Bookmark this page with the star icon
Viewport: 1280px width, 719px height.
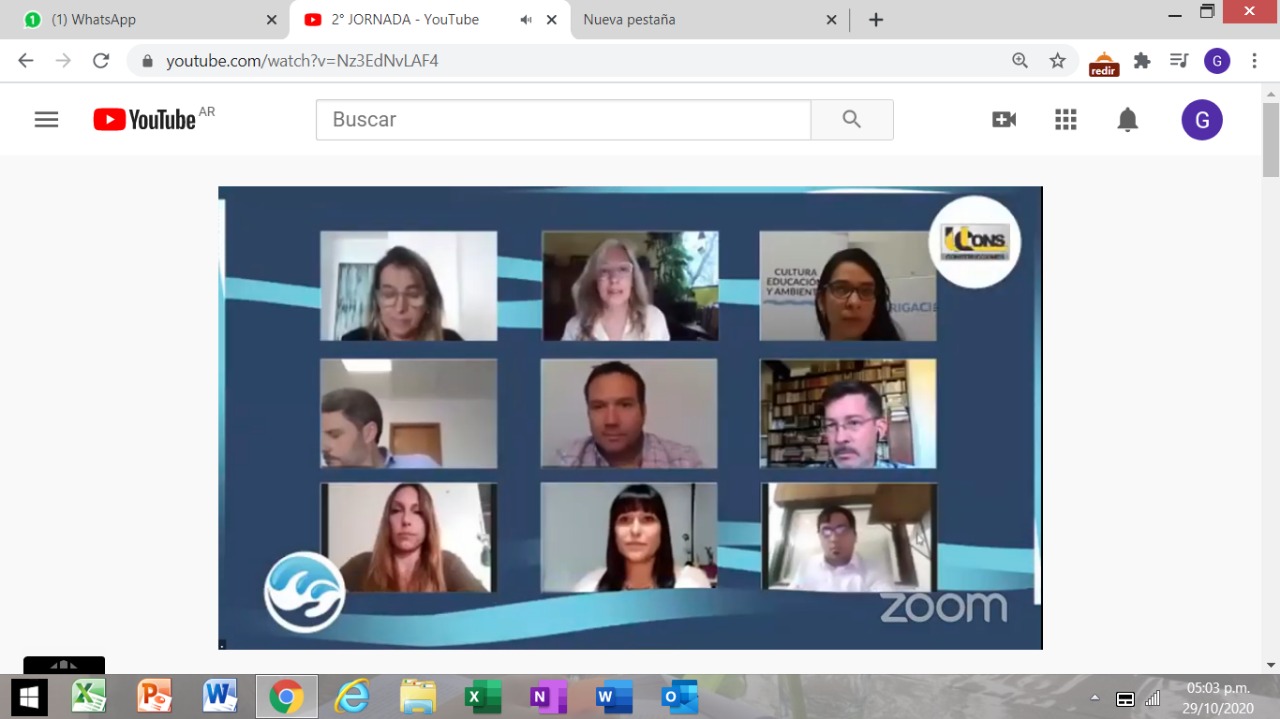[1057, 61]
